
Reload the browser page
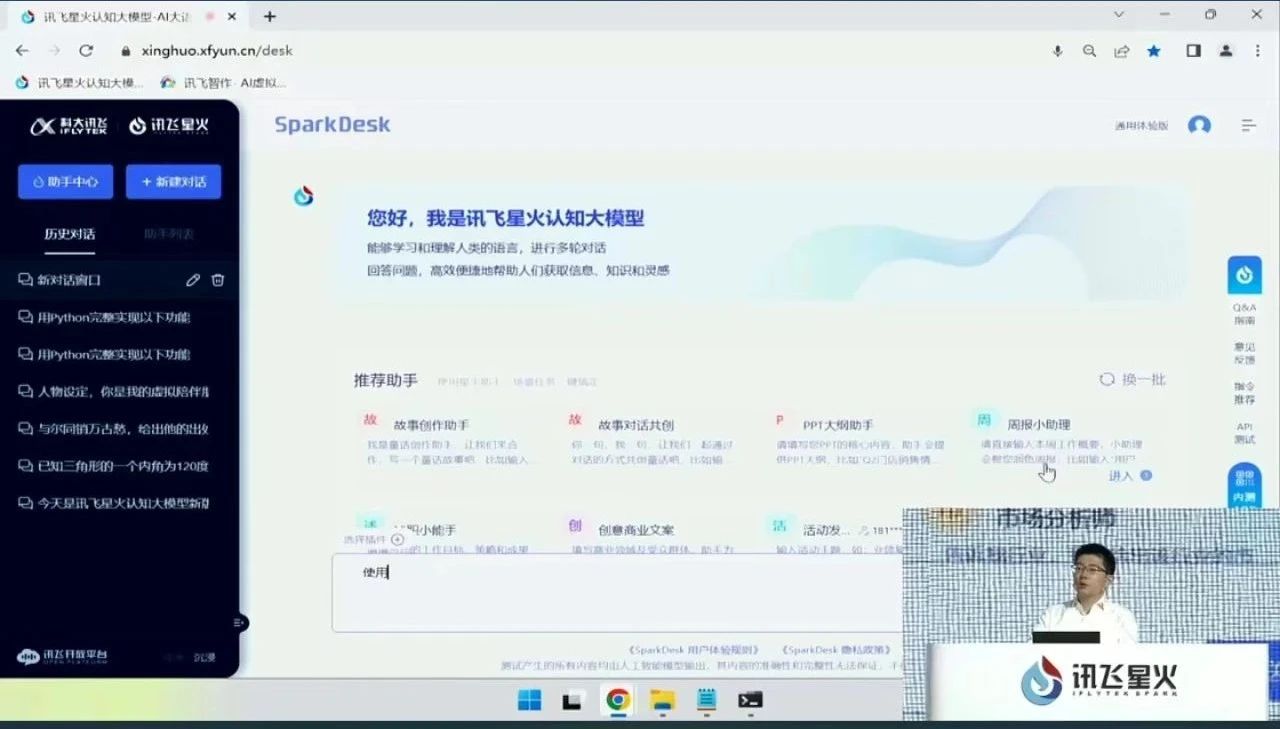pos(86,50)
